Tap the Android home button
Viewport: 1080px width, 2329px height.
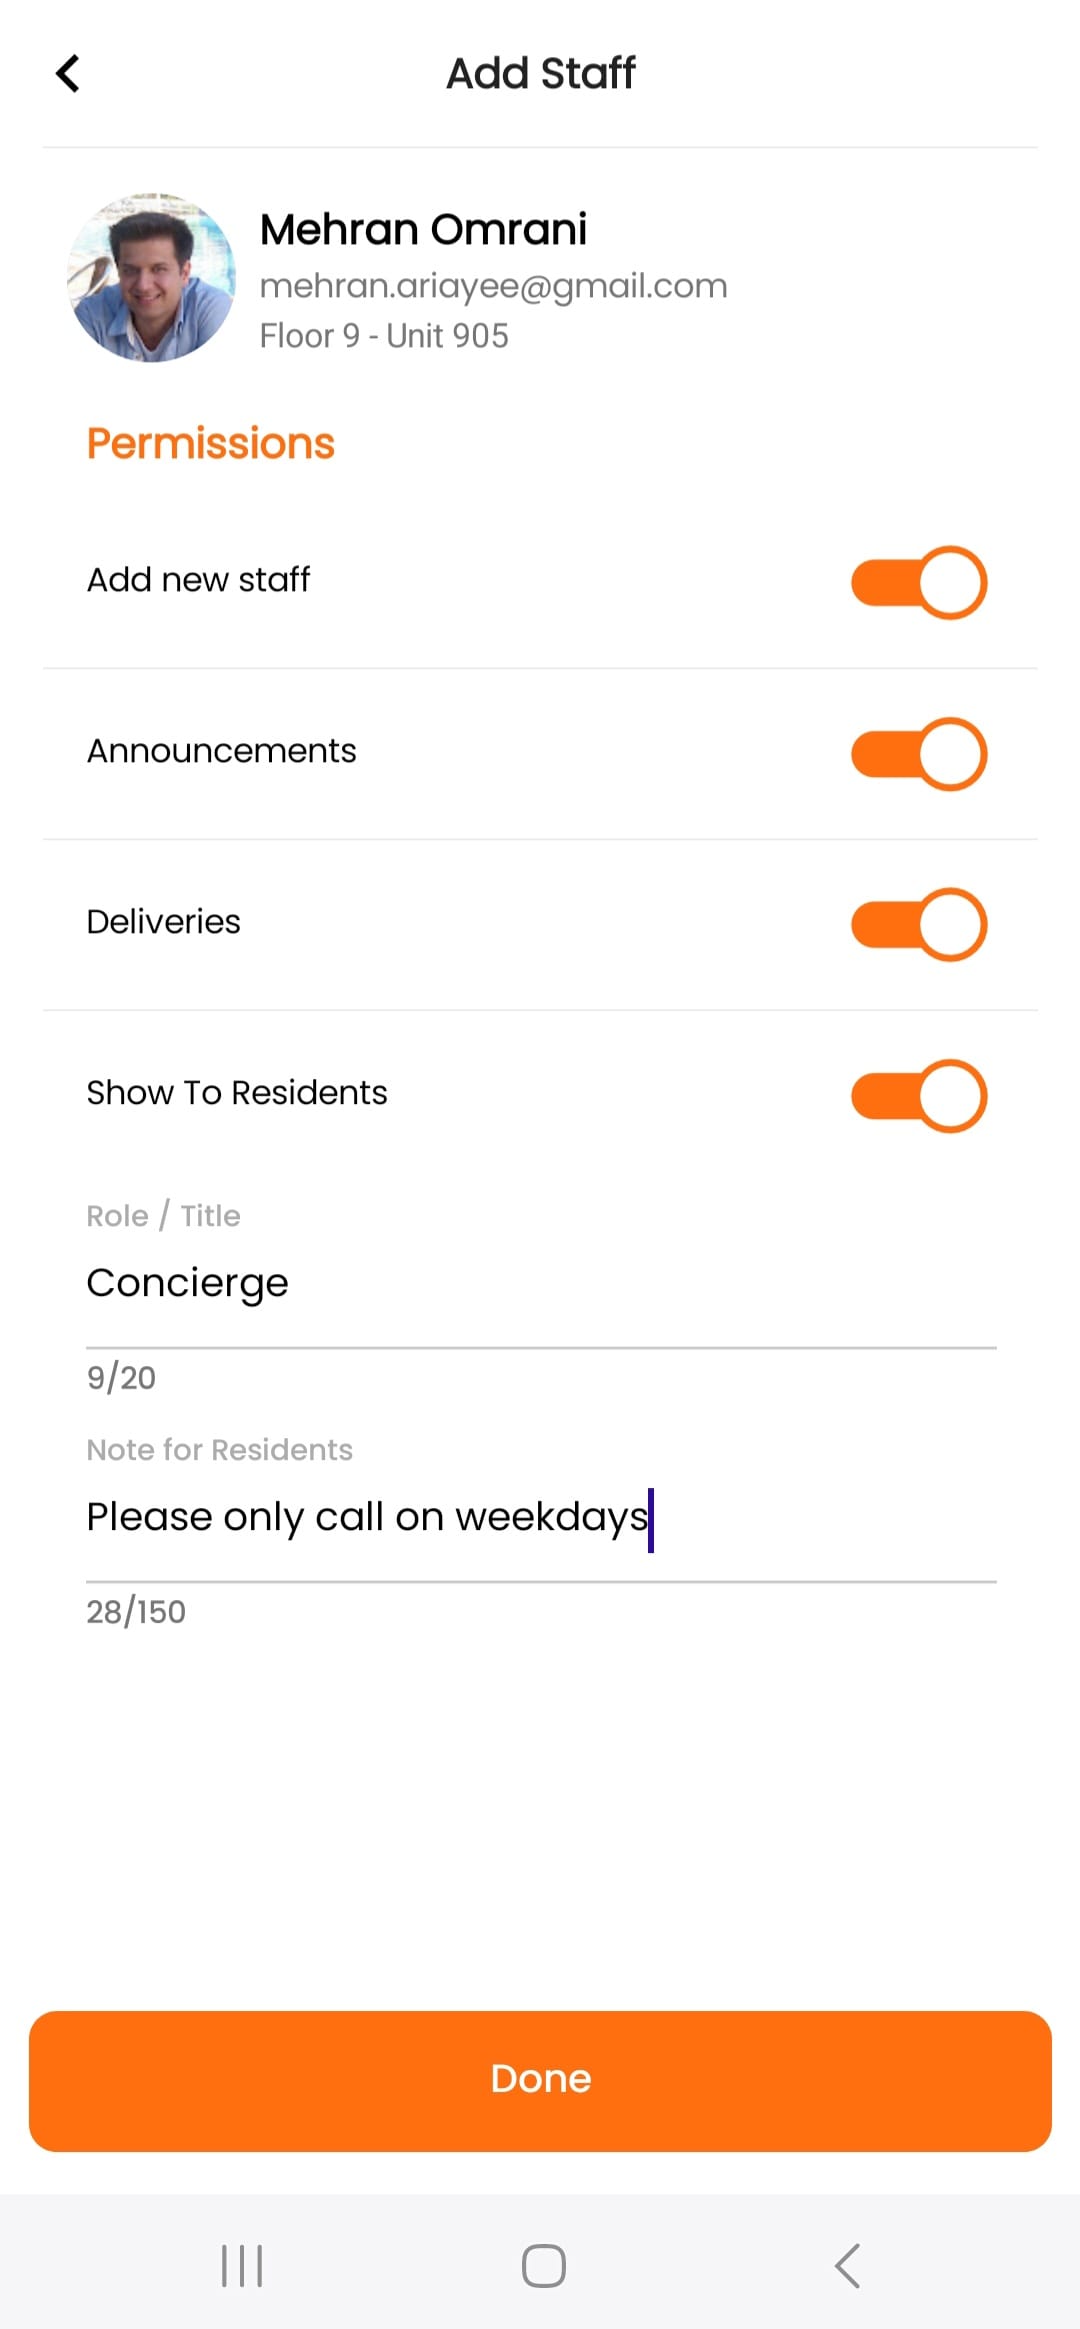(543, 2266)
